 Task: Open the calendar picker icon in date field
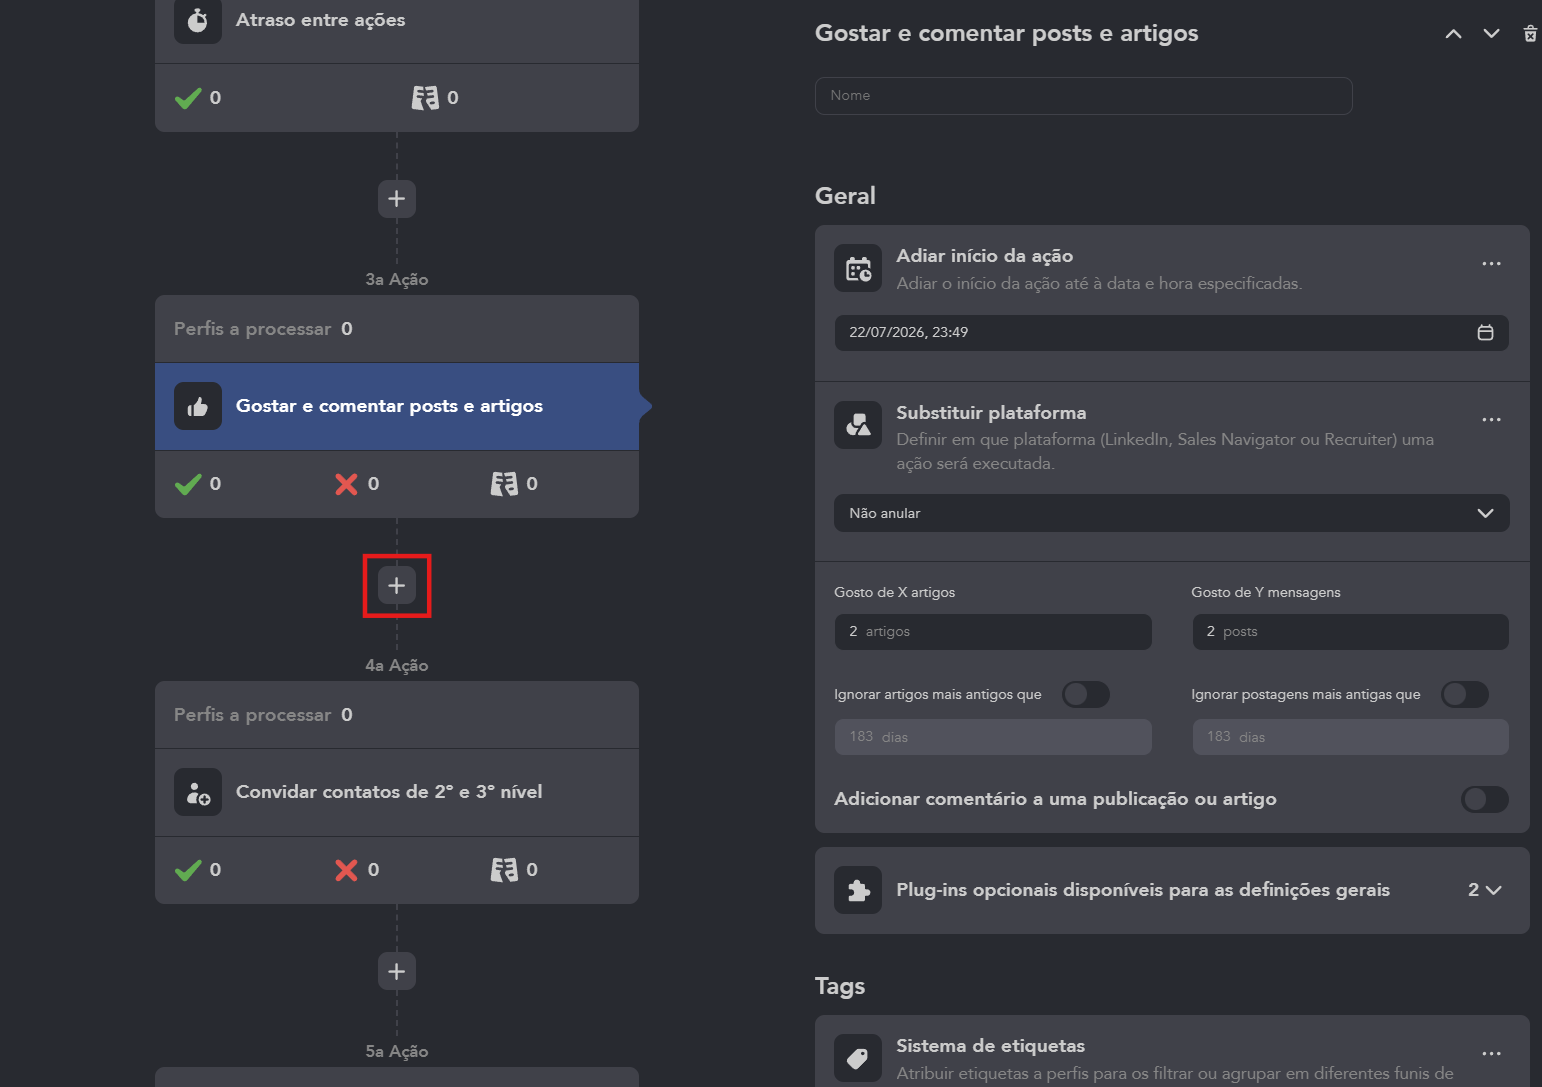pos(1486,333)
